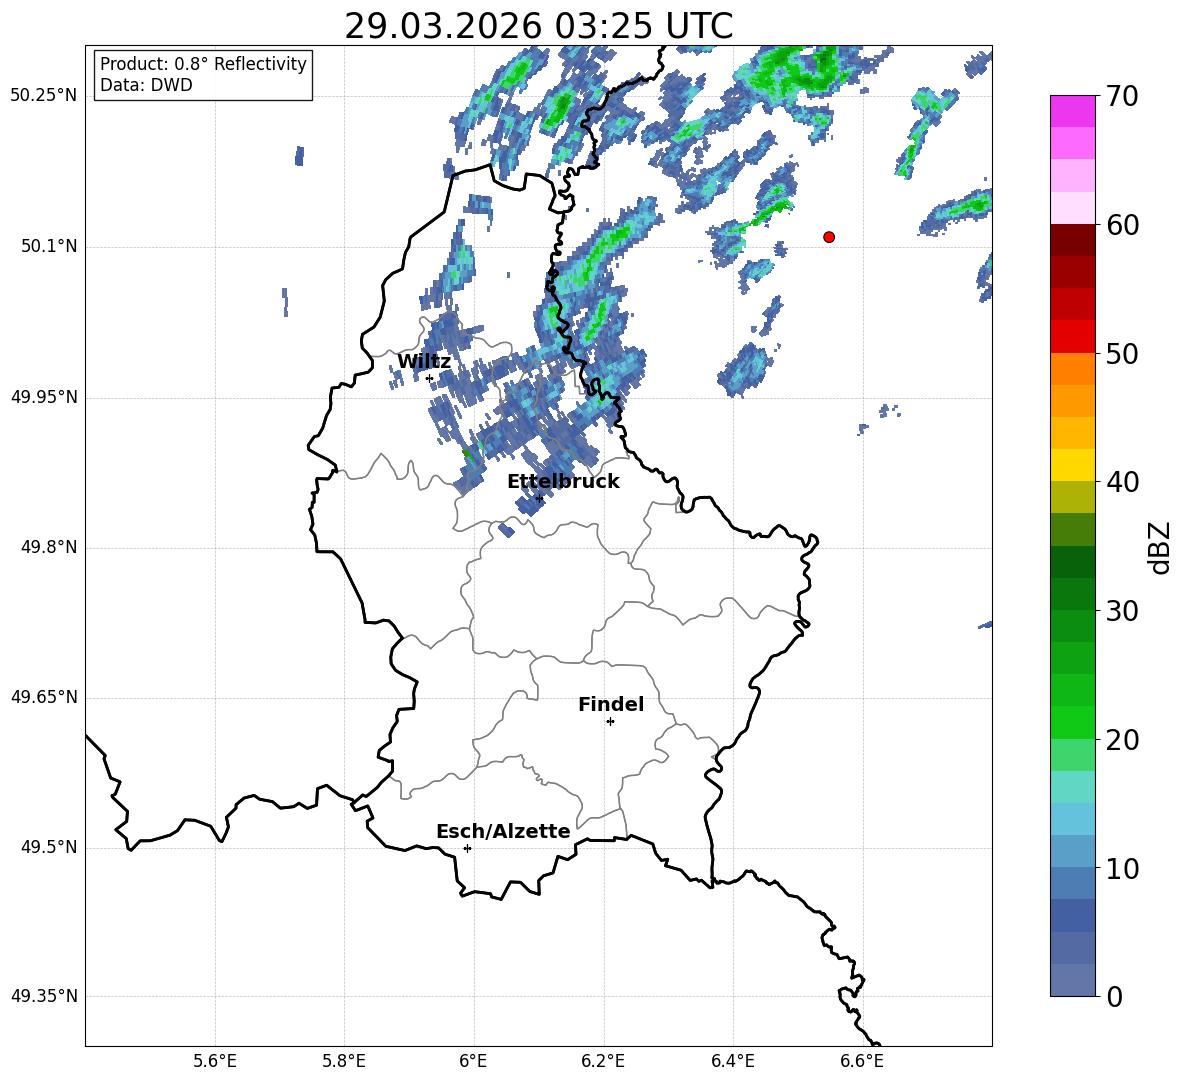Click the 50.1°N latitude label
Screen dimensions: 1184x1081
pyautogui.click(x=49, y=246)
